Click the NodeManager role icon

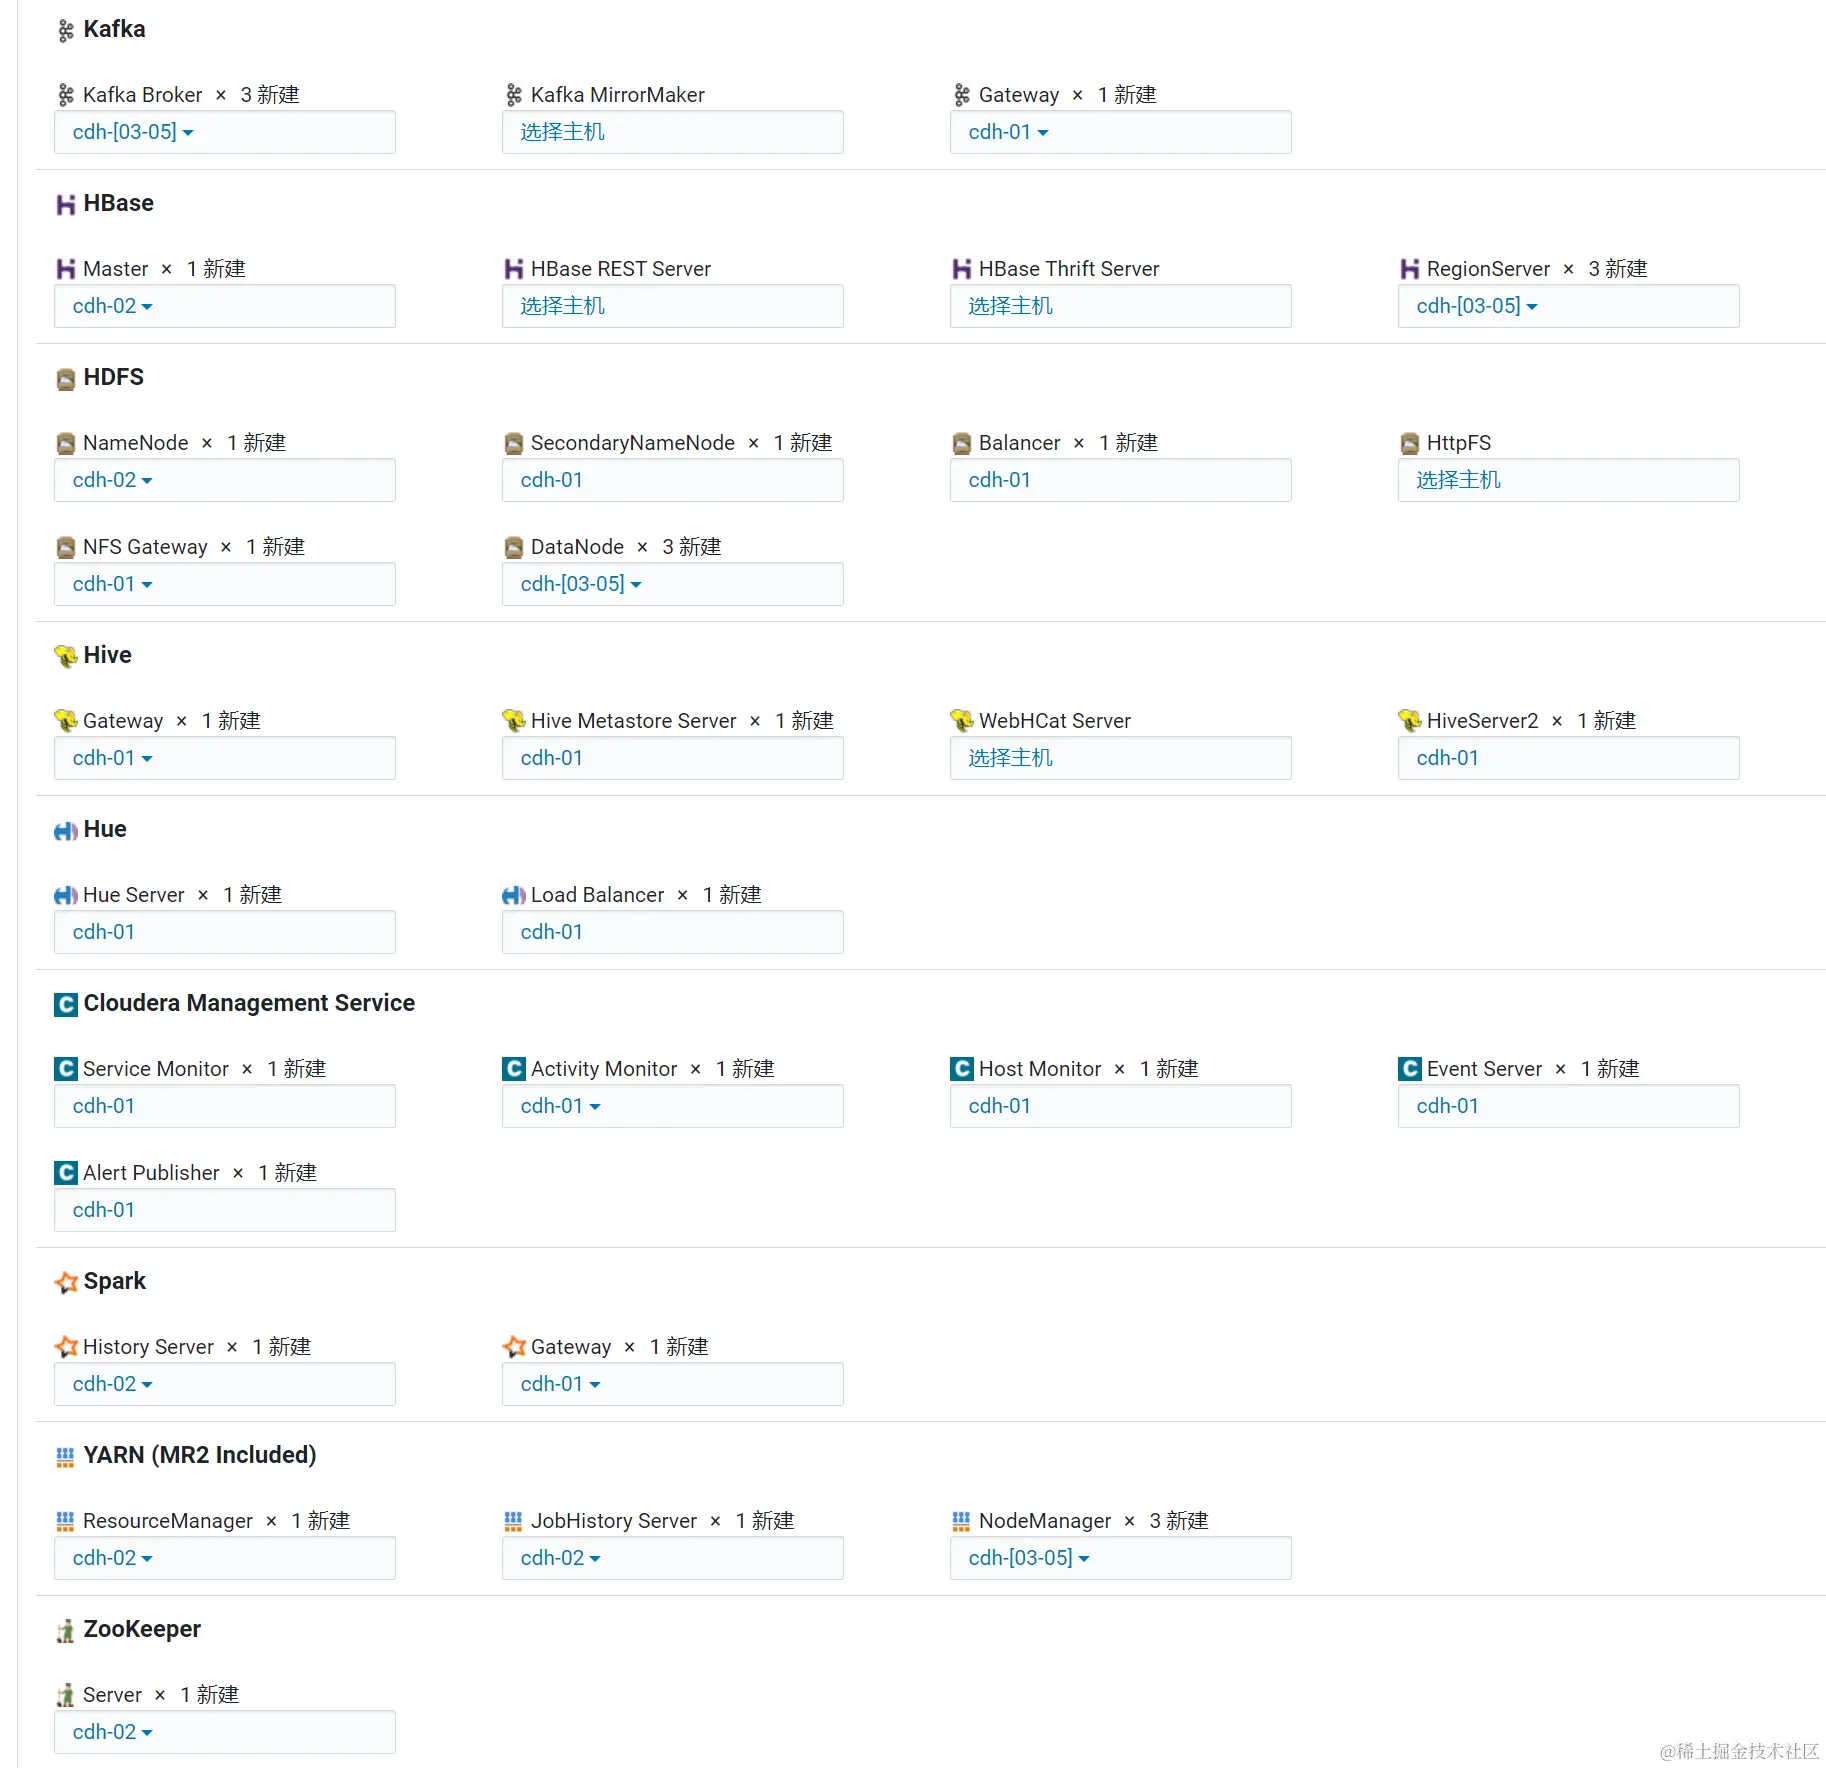[x=962, y=1521]
